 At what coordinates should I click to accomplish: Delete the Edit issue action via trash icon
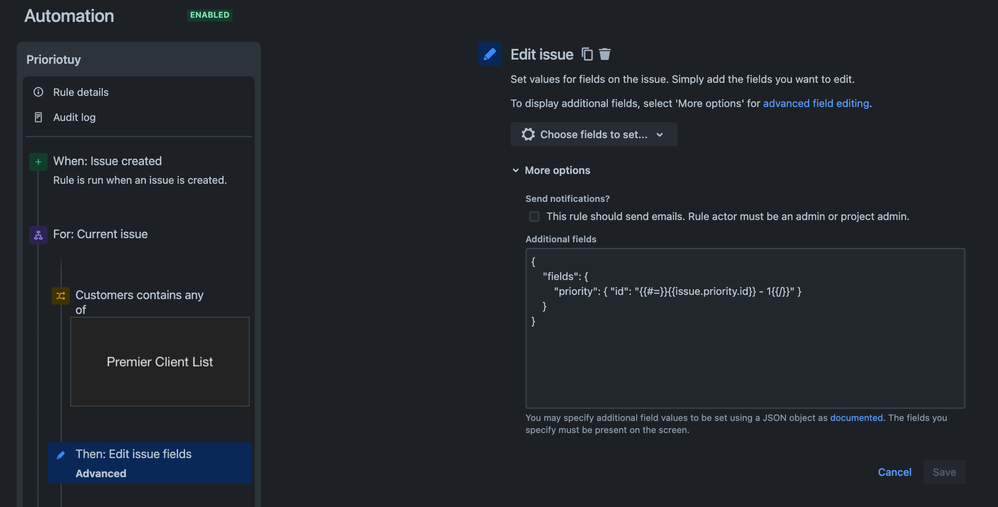click(x=605, y=54)
